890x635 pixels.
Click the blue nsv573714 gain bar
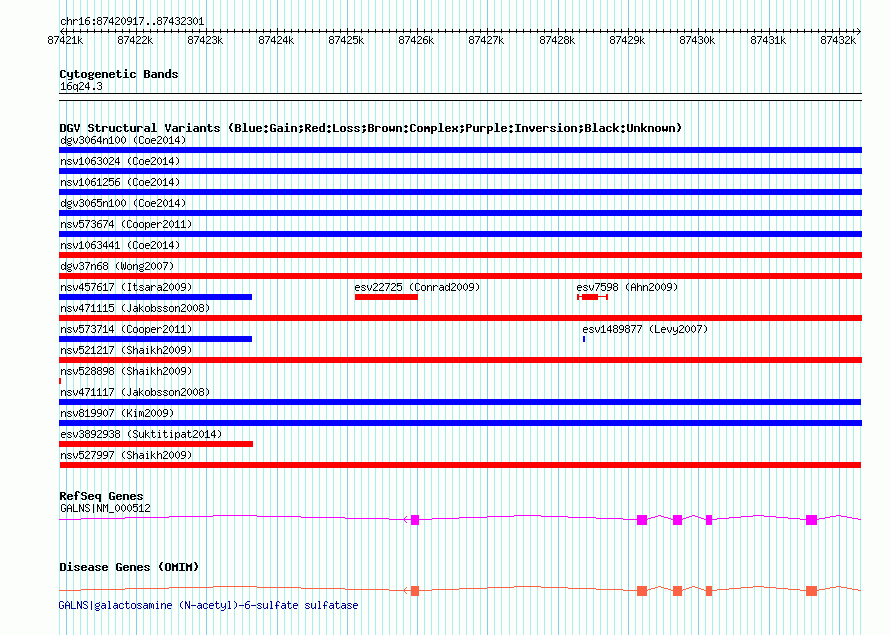pyautogui.click(x=156, y=339)
